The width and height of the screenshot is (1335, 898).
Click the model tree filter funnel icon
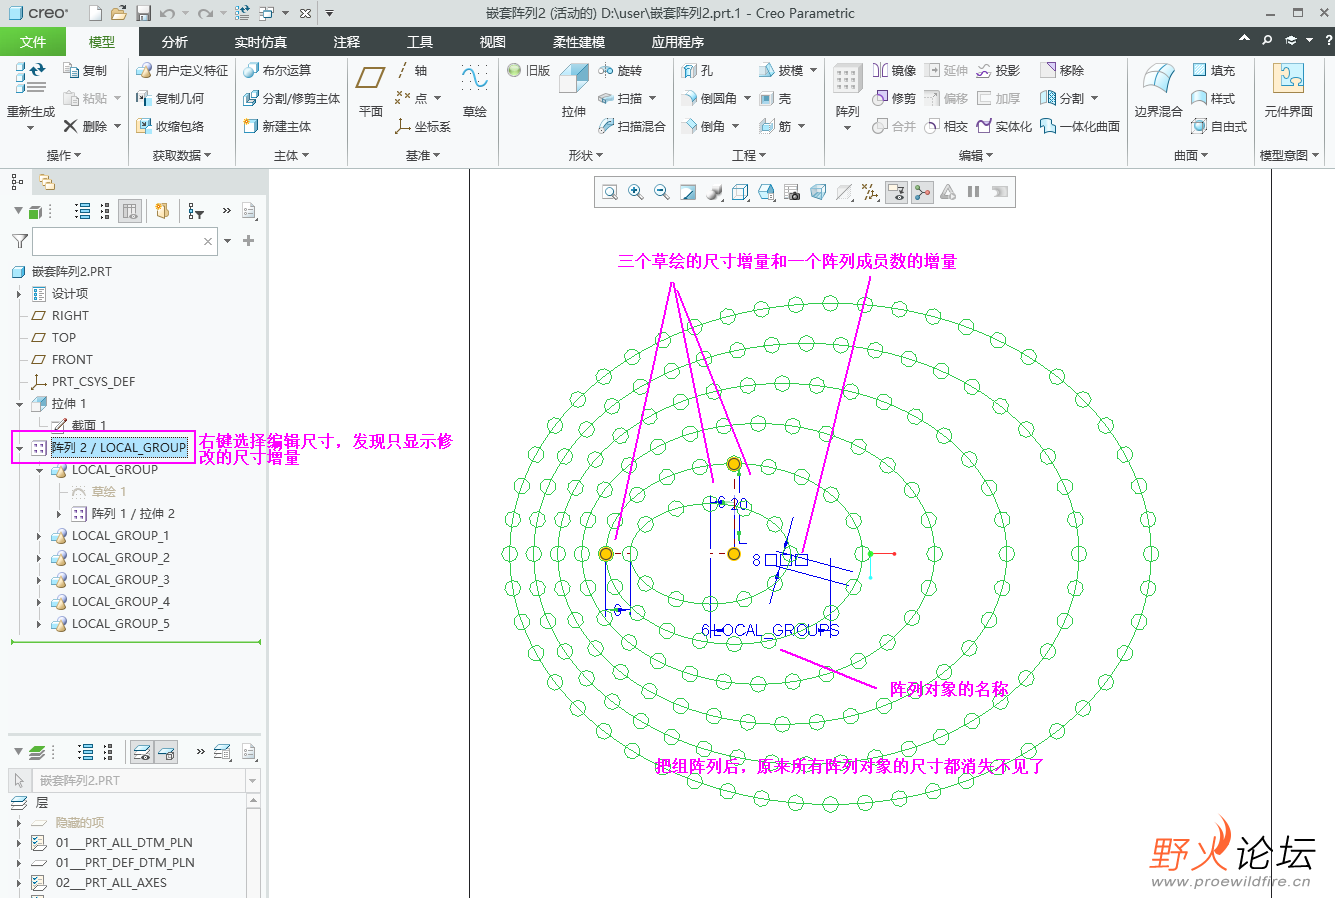click(x=19, y=241)
